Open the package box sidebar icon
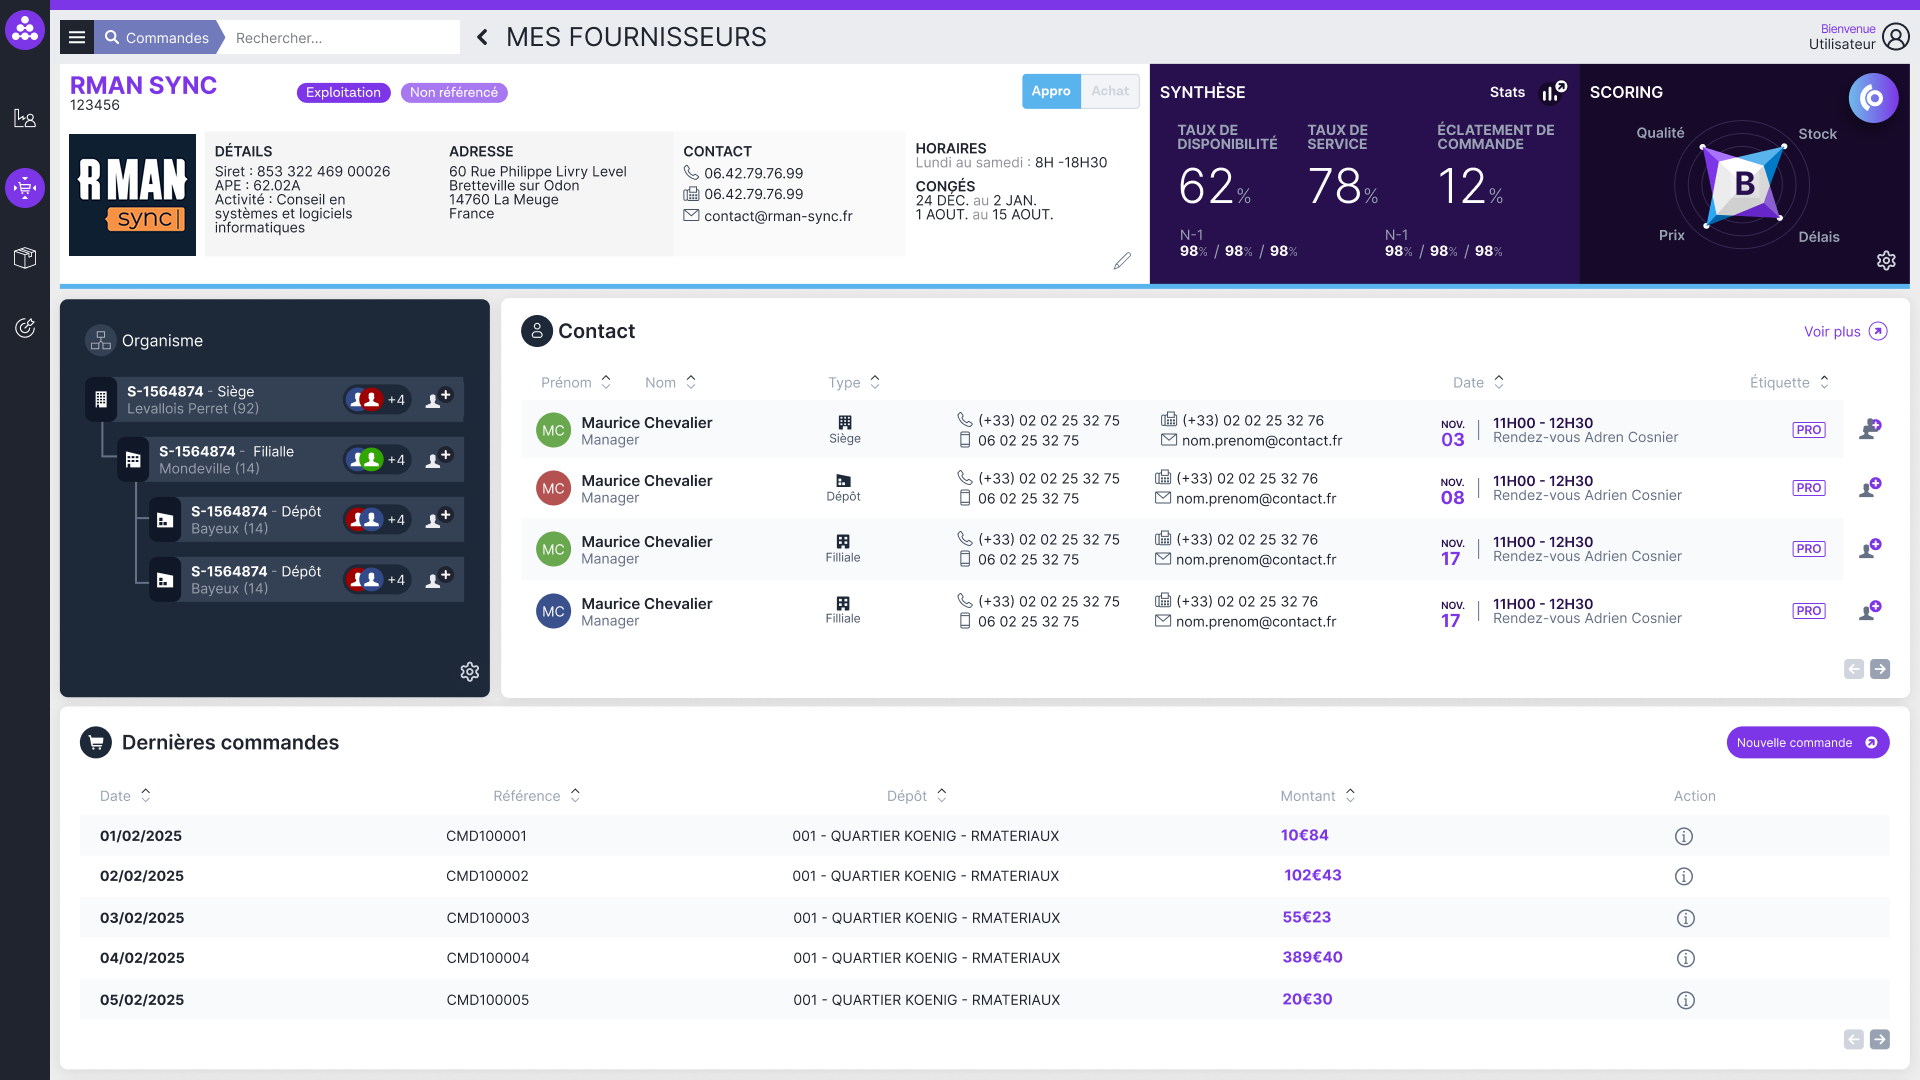 pos(25,258)
